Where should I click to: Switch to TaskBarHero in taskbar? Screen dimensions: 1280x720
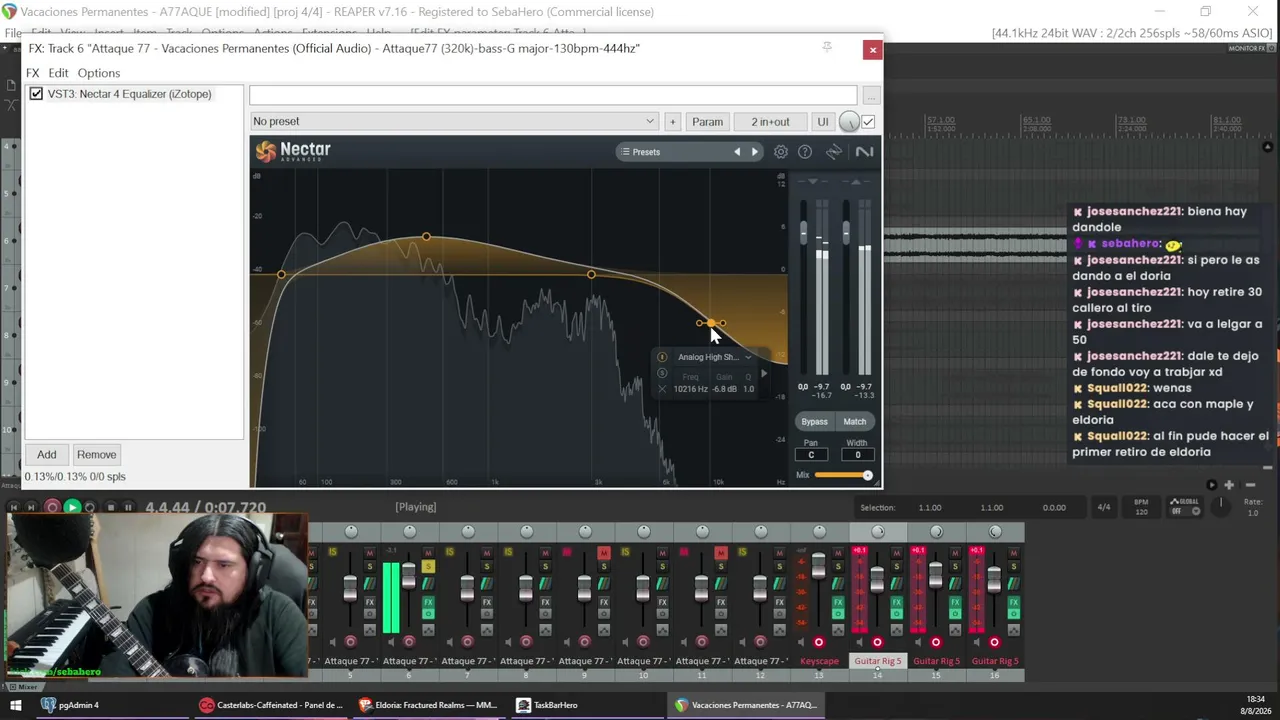point(547,705)
